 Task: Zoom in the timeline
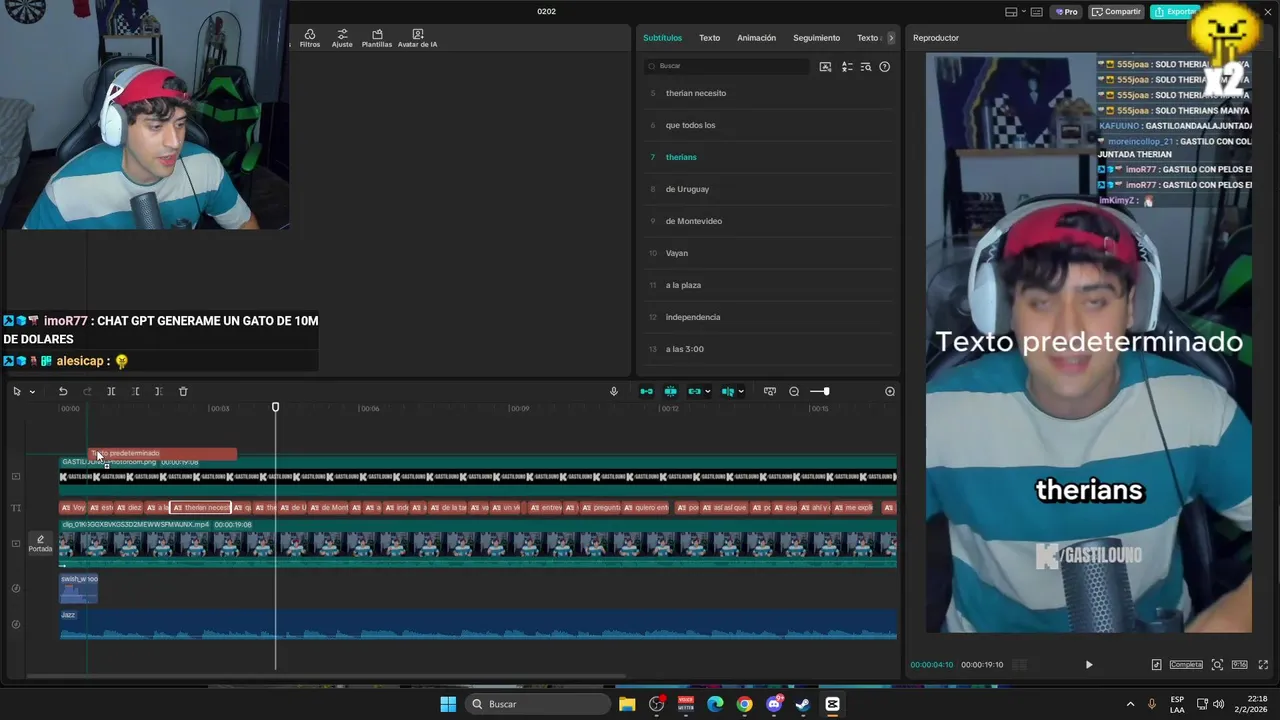coord(890,391)
